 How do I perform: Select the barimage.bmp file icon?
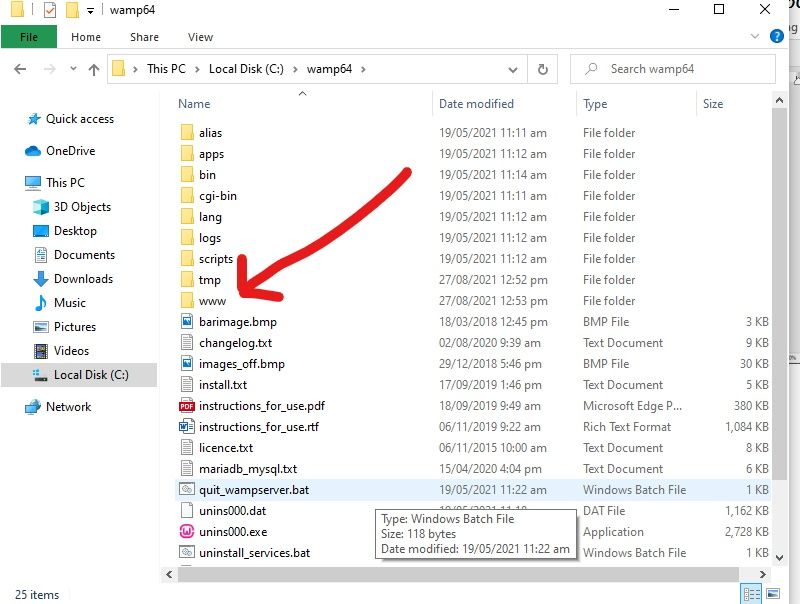pyautogui.click(x=186, y=322)
